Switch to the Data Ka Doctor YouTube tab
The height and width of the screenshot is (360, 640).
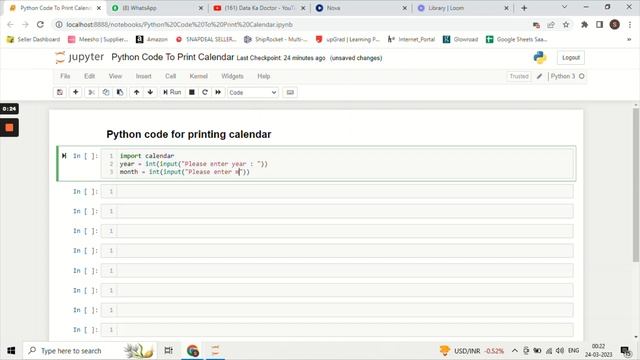pos(259,8)
